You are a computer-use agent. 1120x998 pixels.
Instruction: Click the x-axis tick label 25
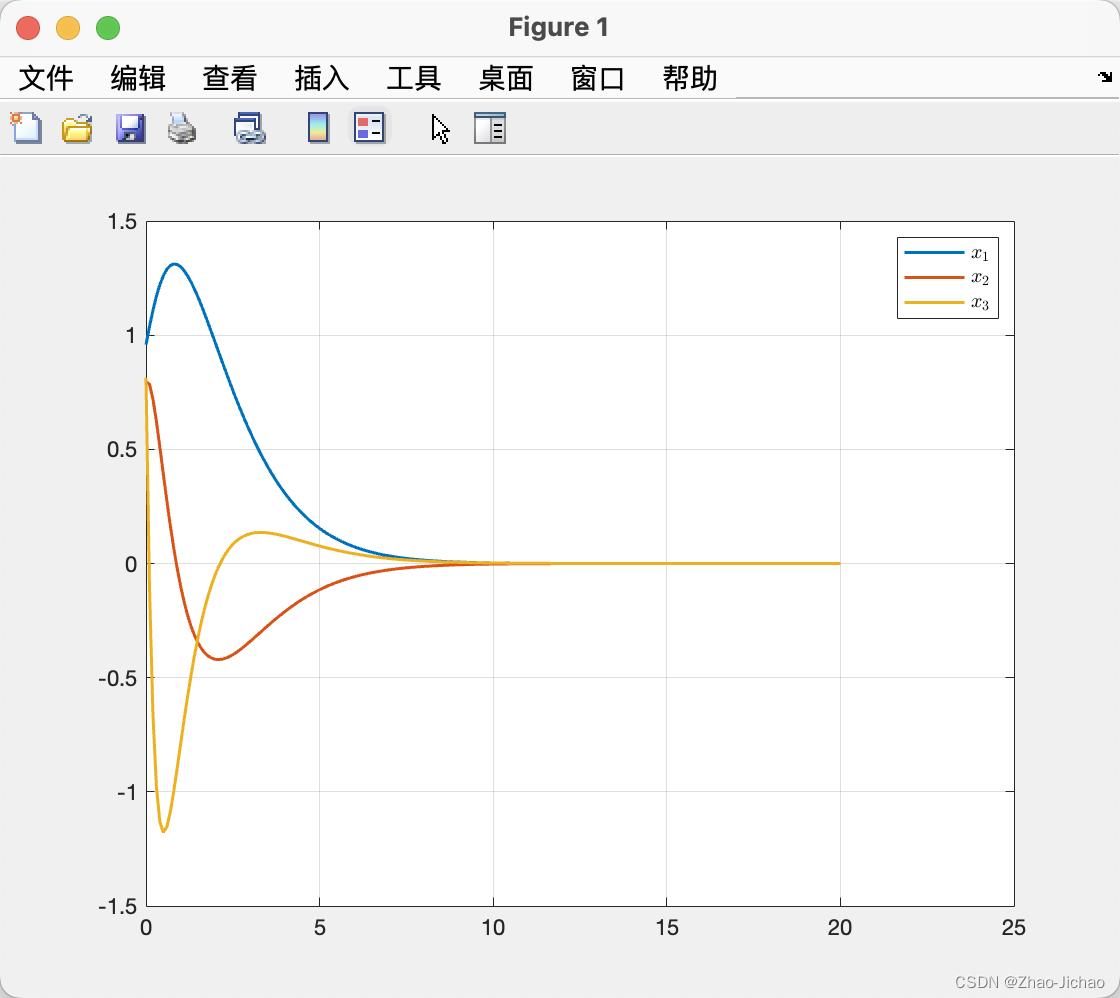[x=1014, y=927]
